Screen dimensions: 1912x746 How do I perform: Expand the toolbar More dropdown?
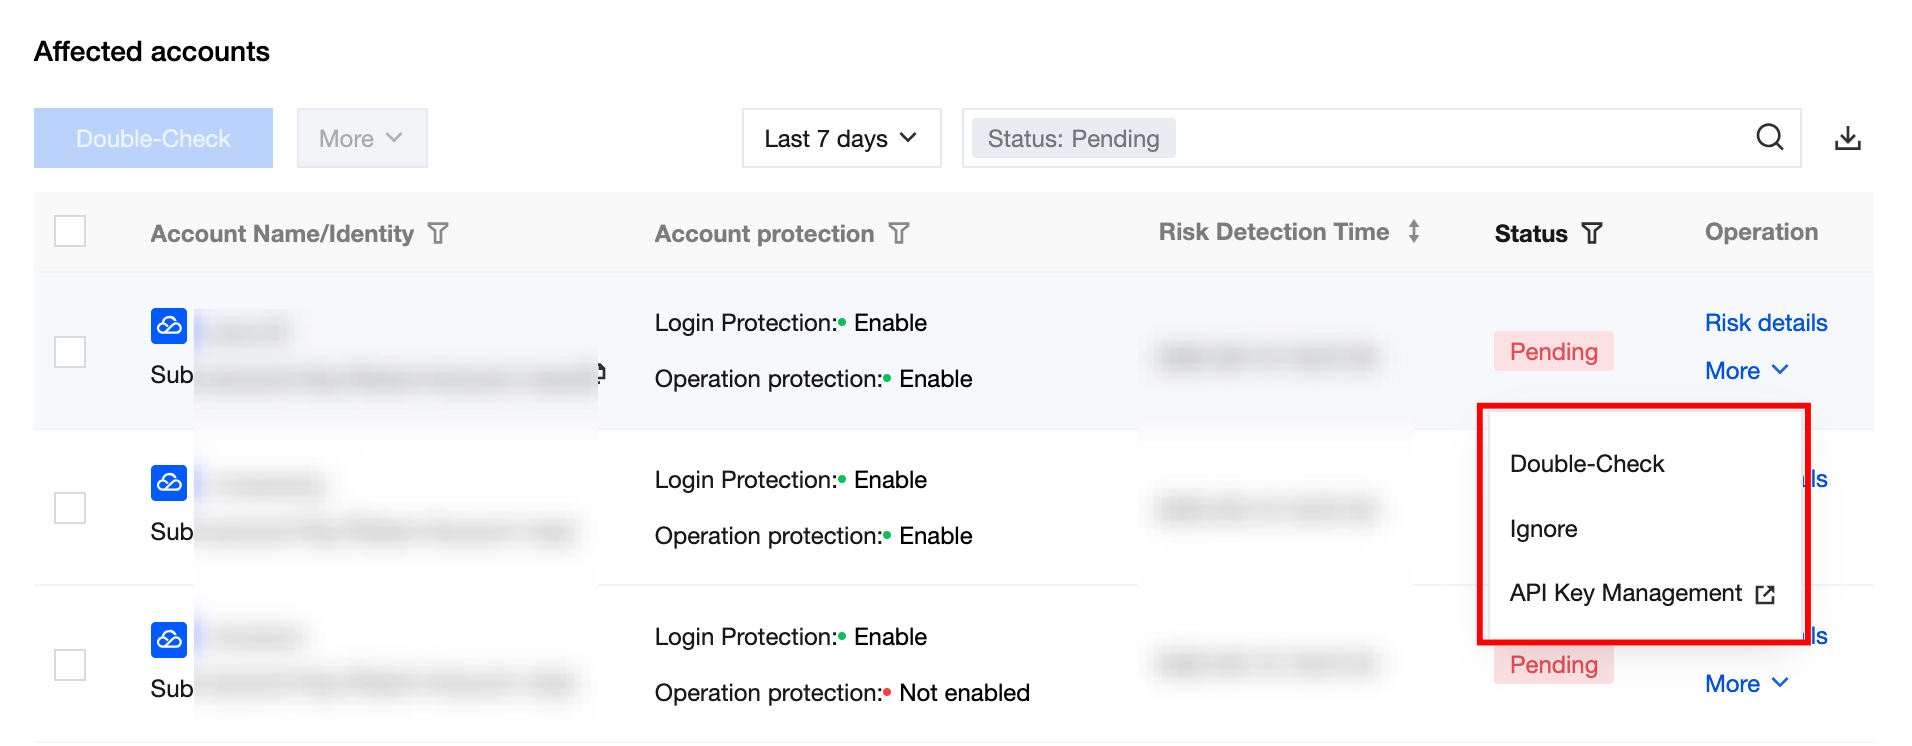point(361,138)
